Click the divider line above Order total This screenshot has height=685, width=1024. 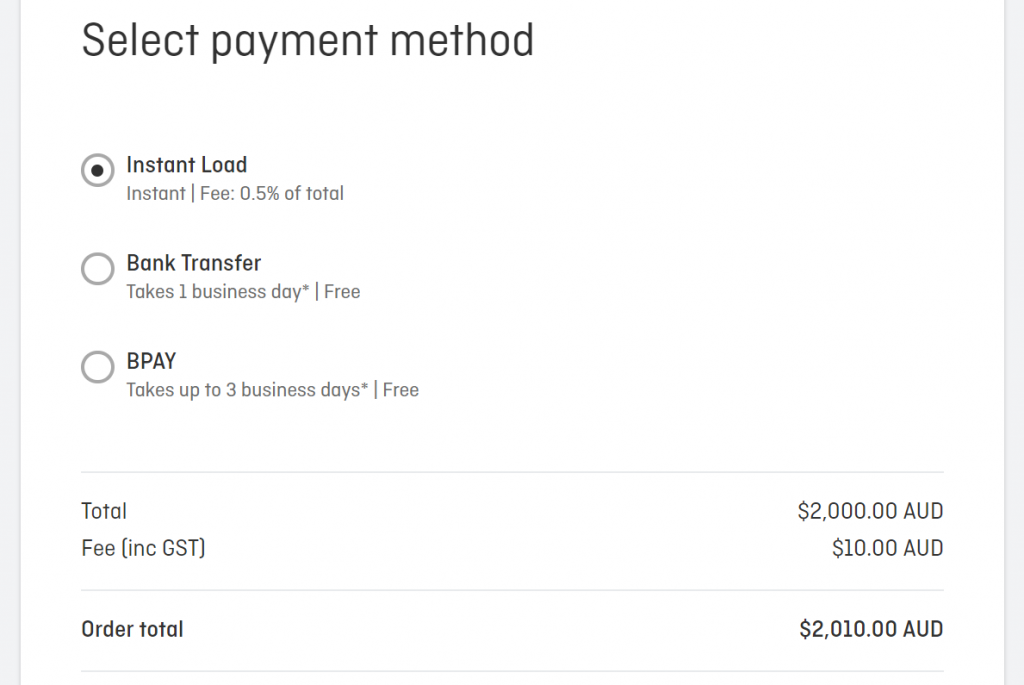pyautogui.click(x=512, y=590)
